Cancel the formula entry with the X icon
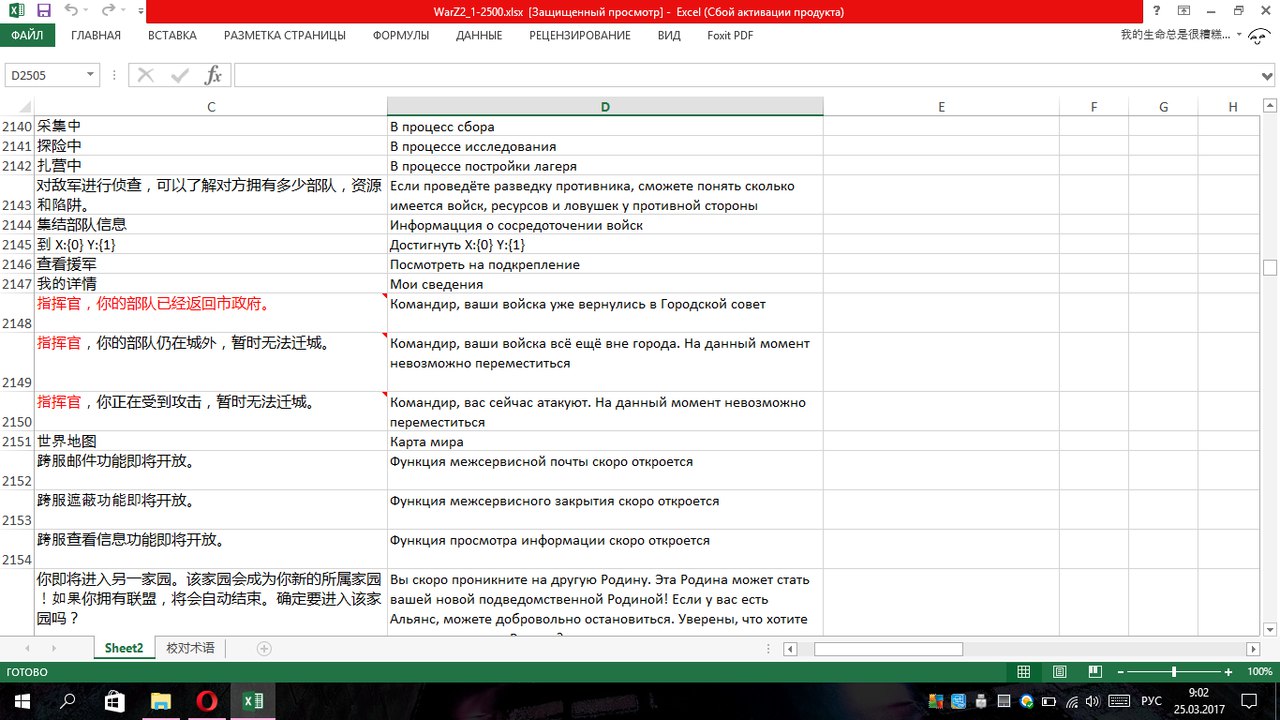Screen dimensions: 1280x720 (x=145, y=75)
